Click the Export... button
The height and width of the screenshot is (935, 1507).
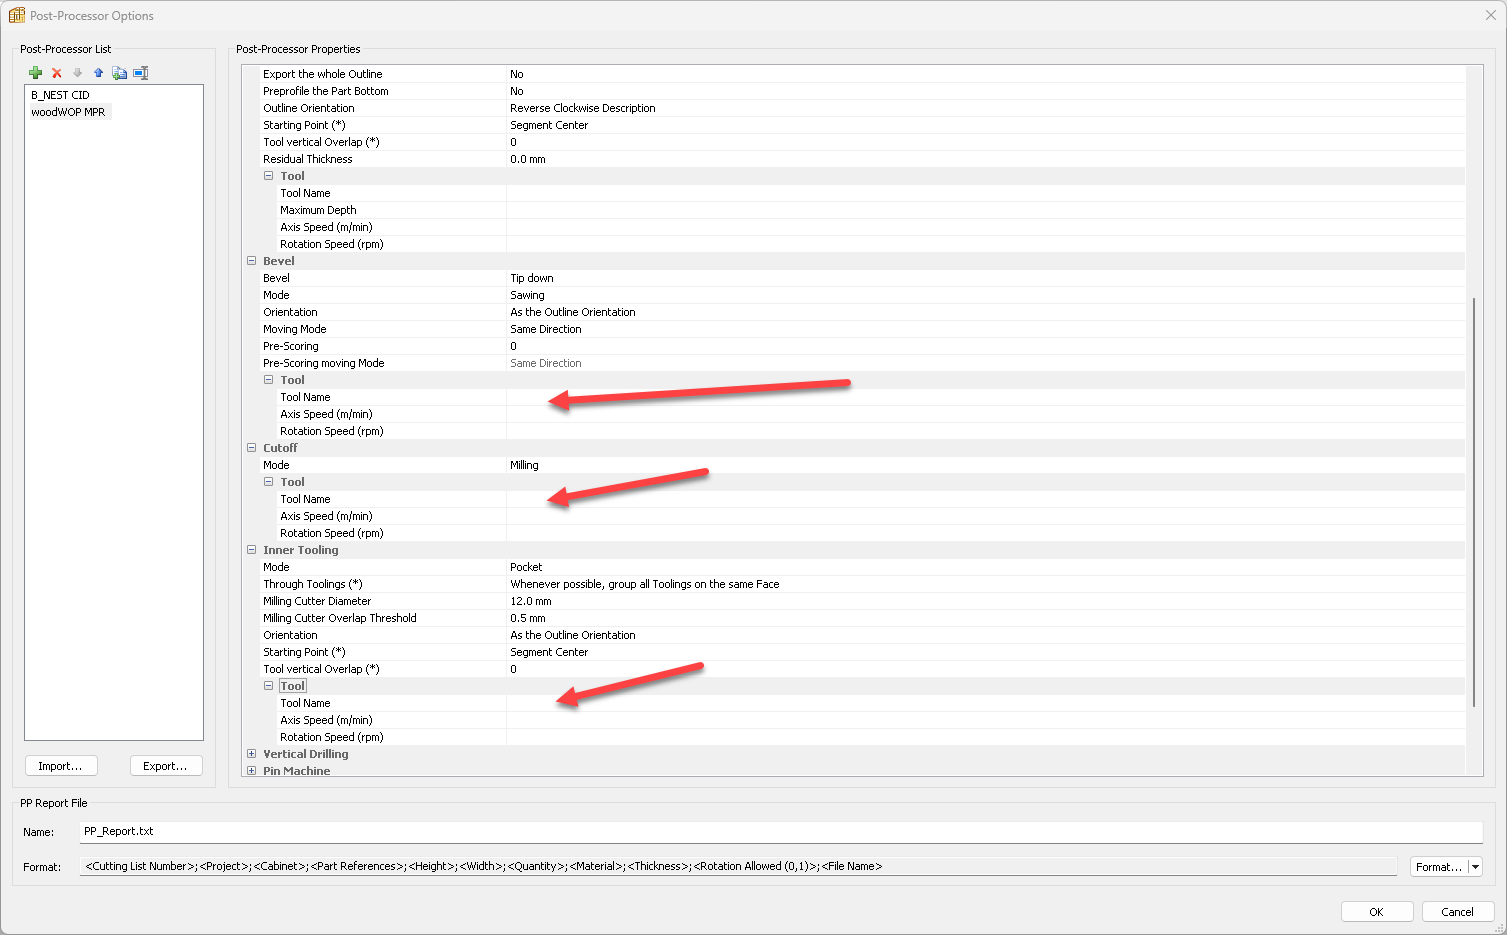pyautogui.click(x=166, y=766)
